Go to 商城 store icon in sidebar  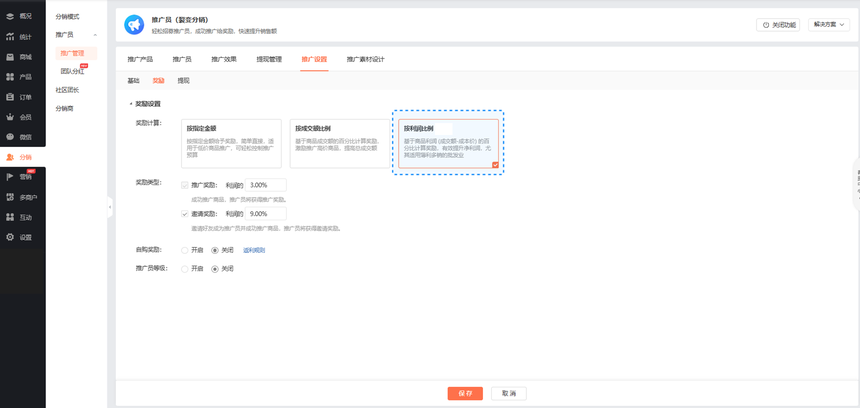pos(10,57)
